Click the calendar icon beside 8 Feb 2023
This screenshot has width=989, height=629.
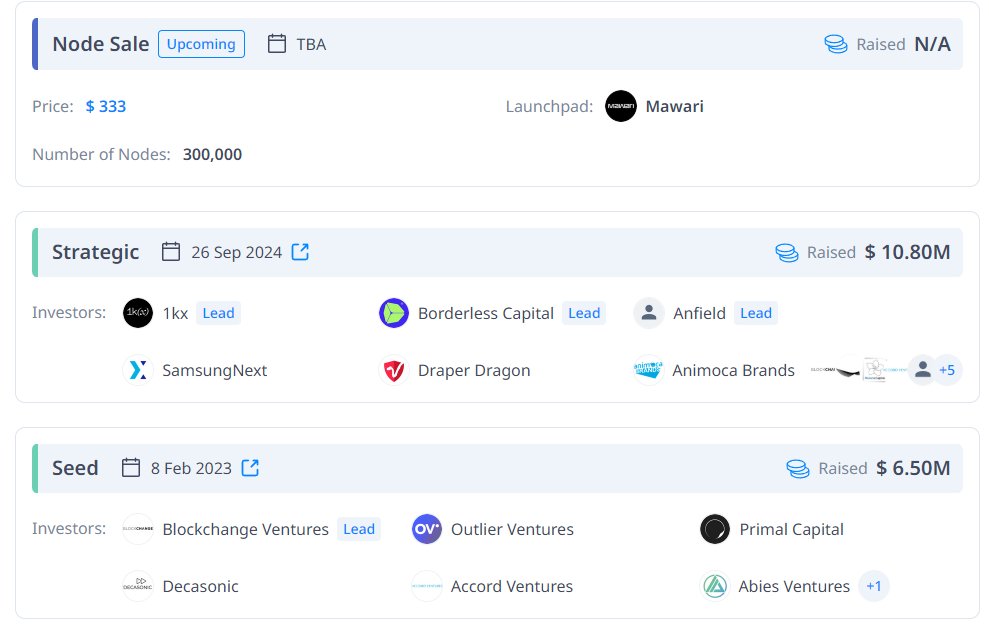point(131,468)
